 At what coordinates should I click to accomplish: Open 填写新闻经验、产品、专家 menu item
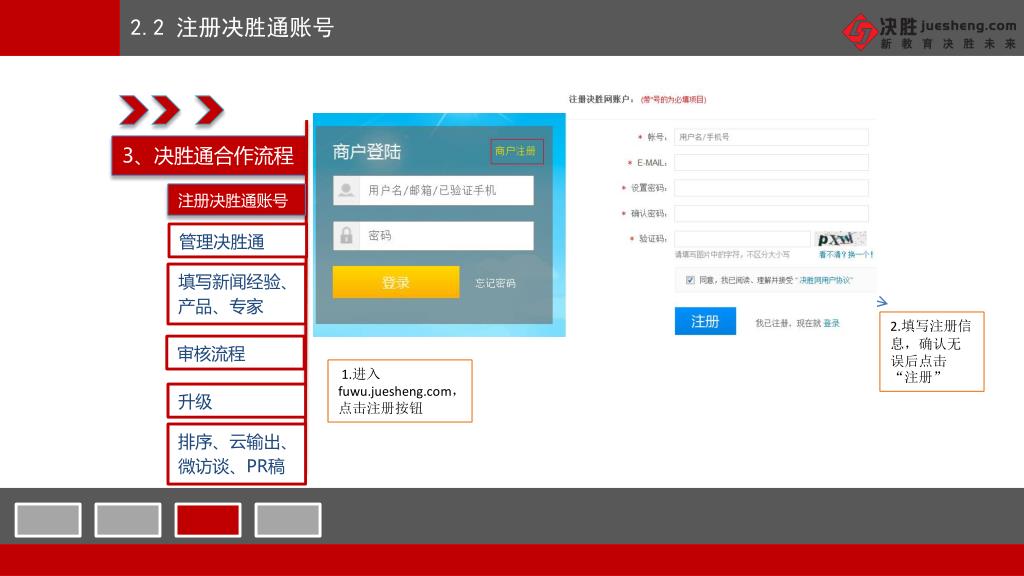pos(236,294)
